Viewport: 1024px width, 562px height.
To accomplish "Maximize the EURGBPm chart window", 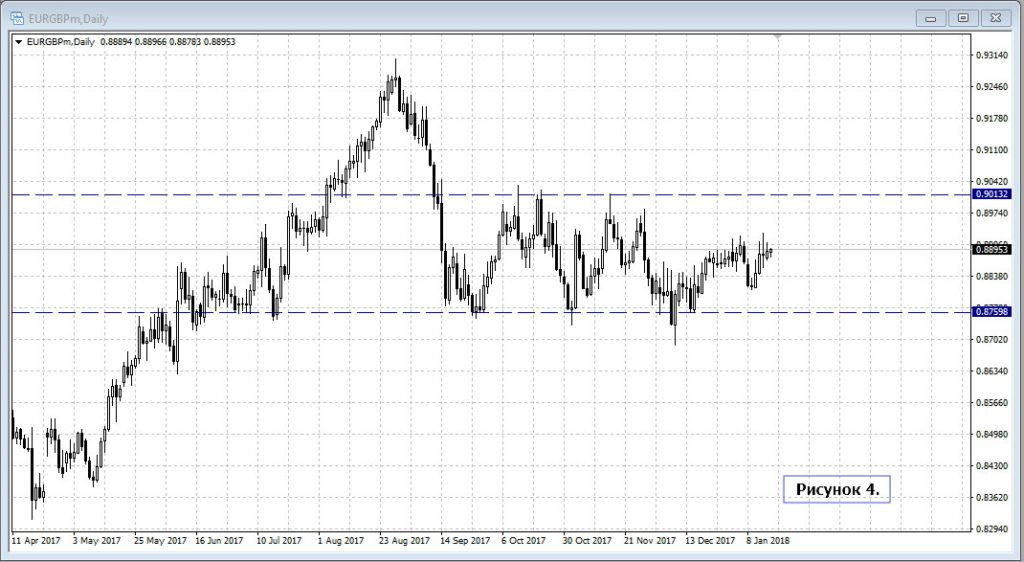I will pyautogui.click(x=963, y=17).
